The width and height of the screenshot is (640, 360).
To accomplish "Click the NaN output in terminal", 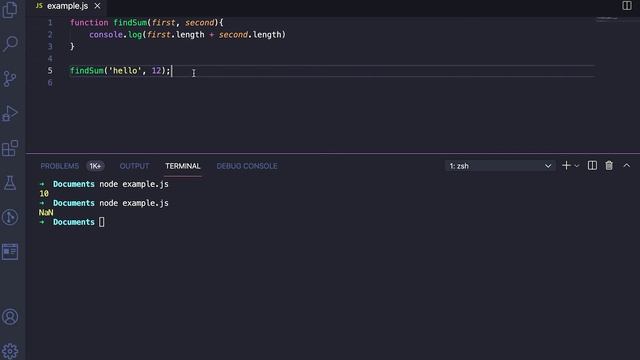I will coord(46,213).
